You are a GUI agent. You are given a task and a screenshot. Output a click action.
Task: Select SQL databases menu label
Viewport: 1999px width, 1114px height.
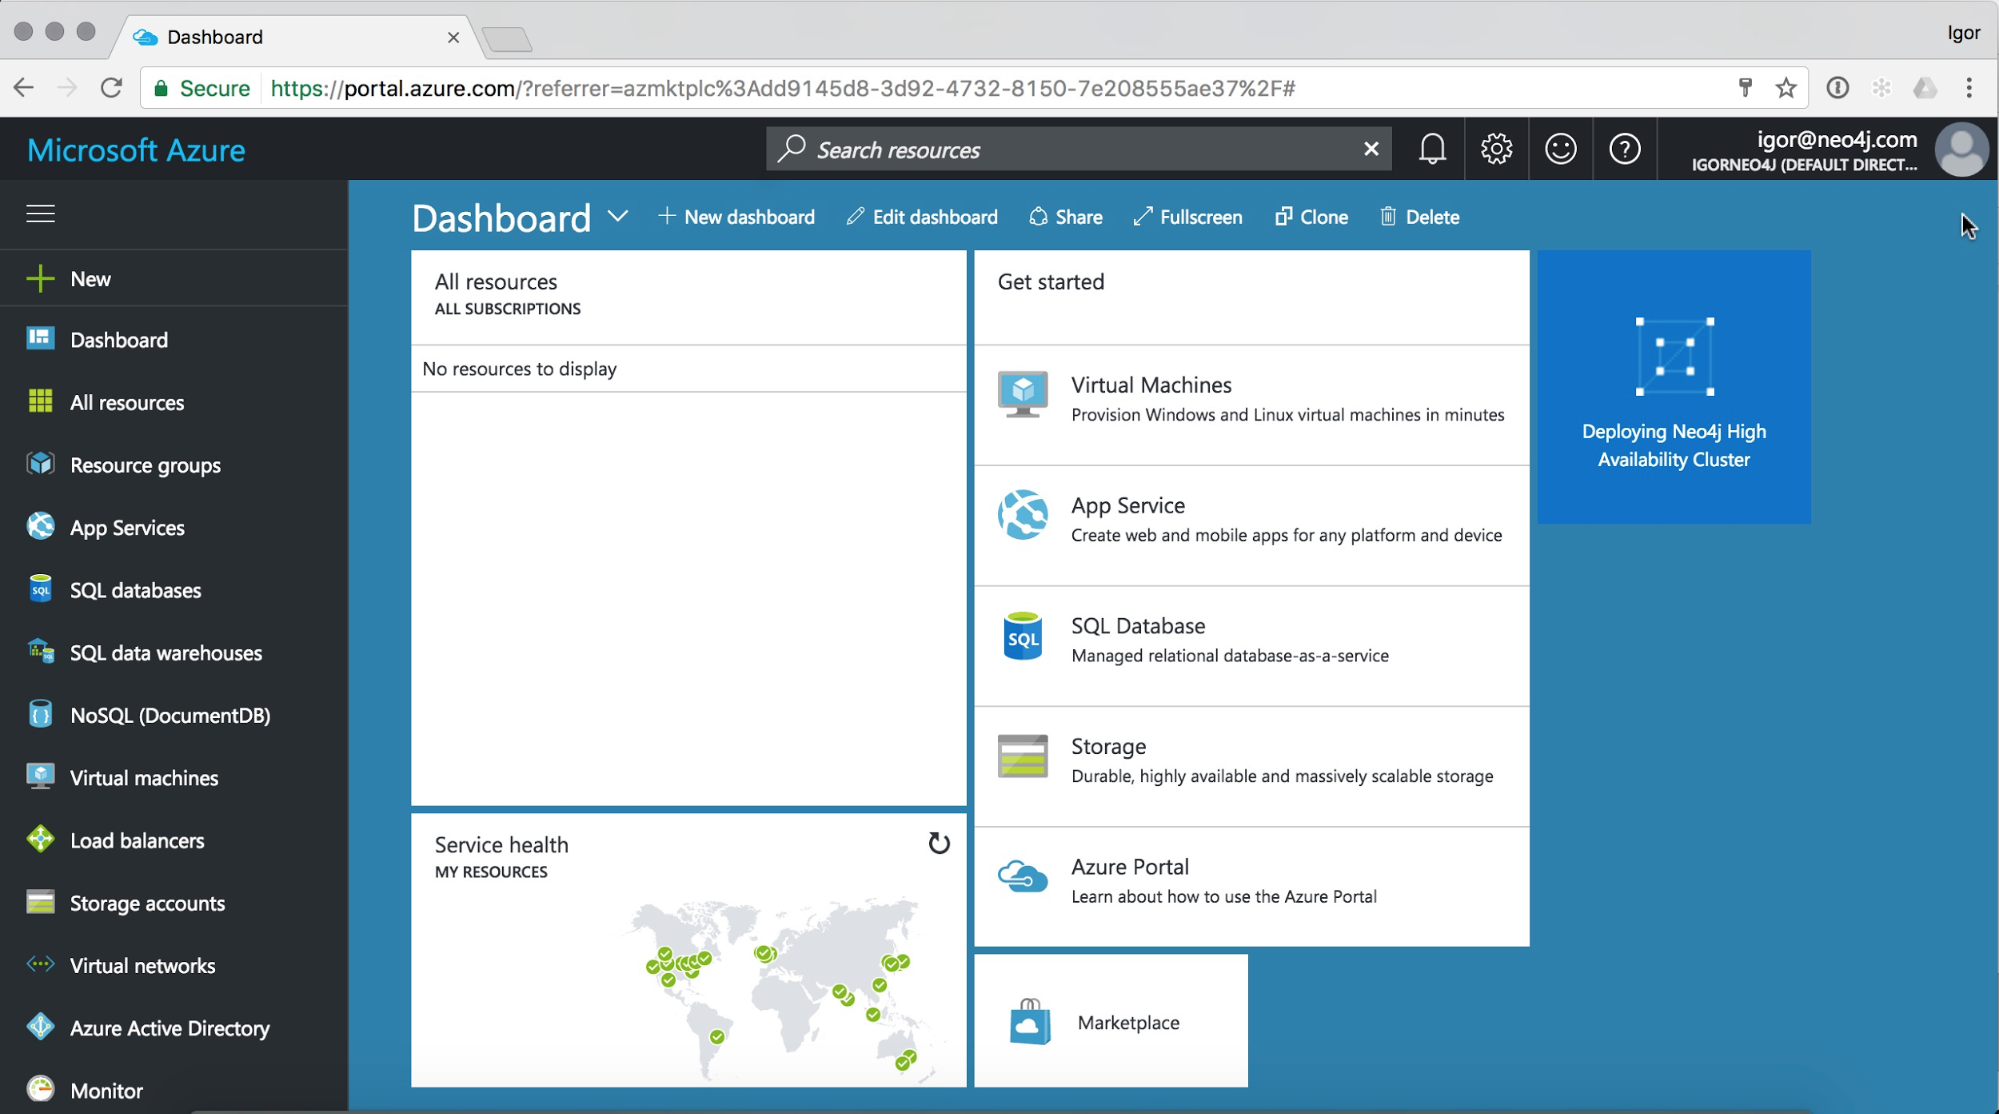[135, 590]
